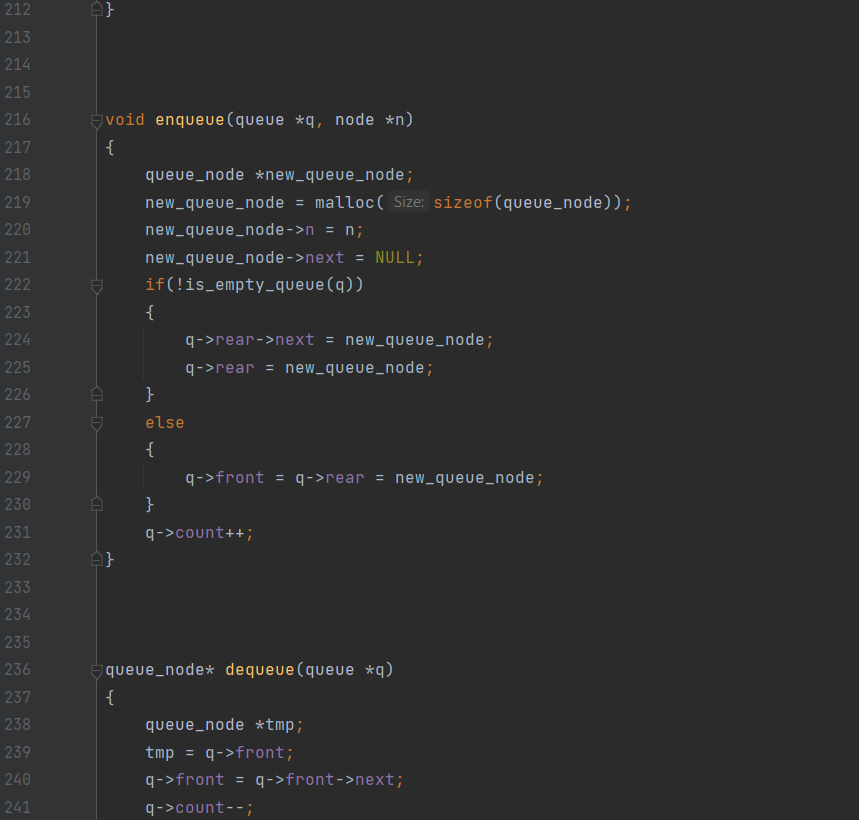Click the fold end marker at line 232
The width and height of the screenshot is (859, 820).
click(96, 559)
